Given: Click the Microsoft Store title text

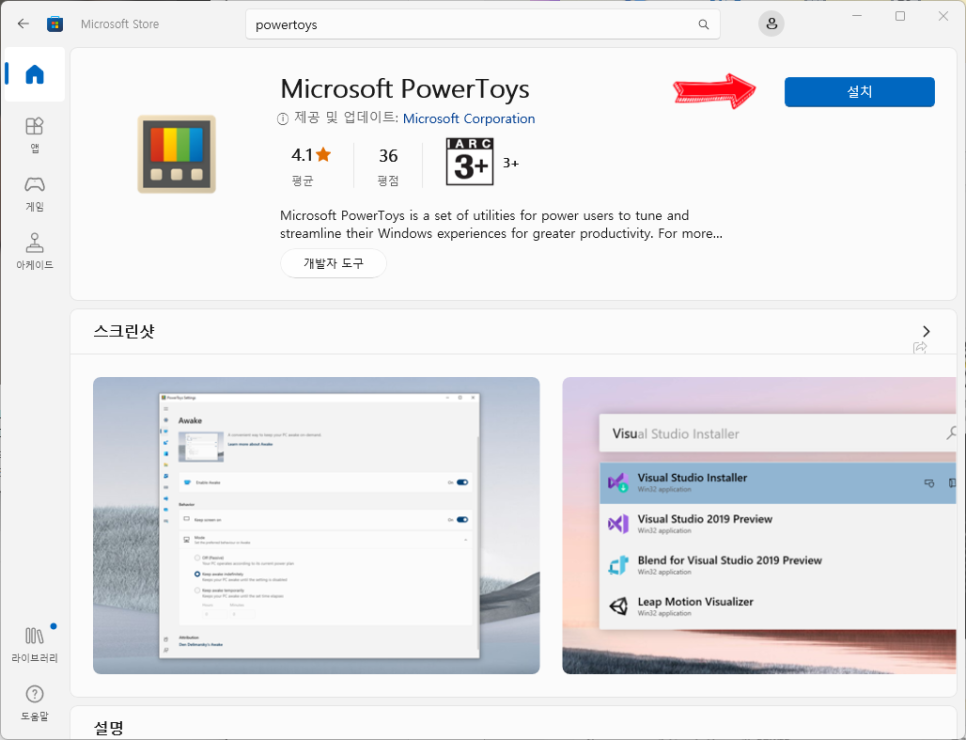Looking at the screenshot, I should (x=120, y=24).
